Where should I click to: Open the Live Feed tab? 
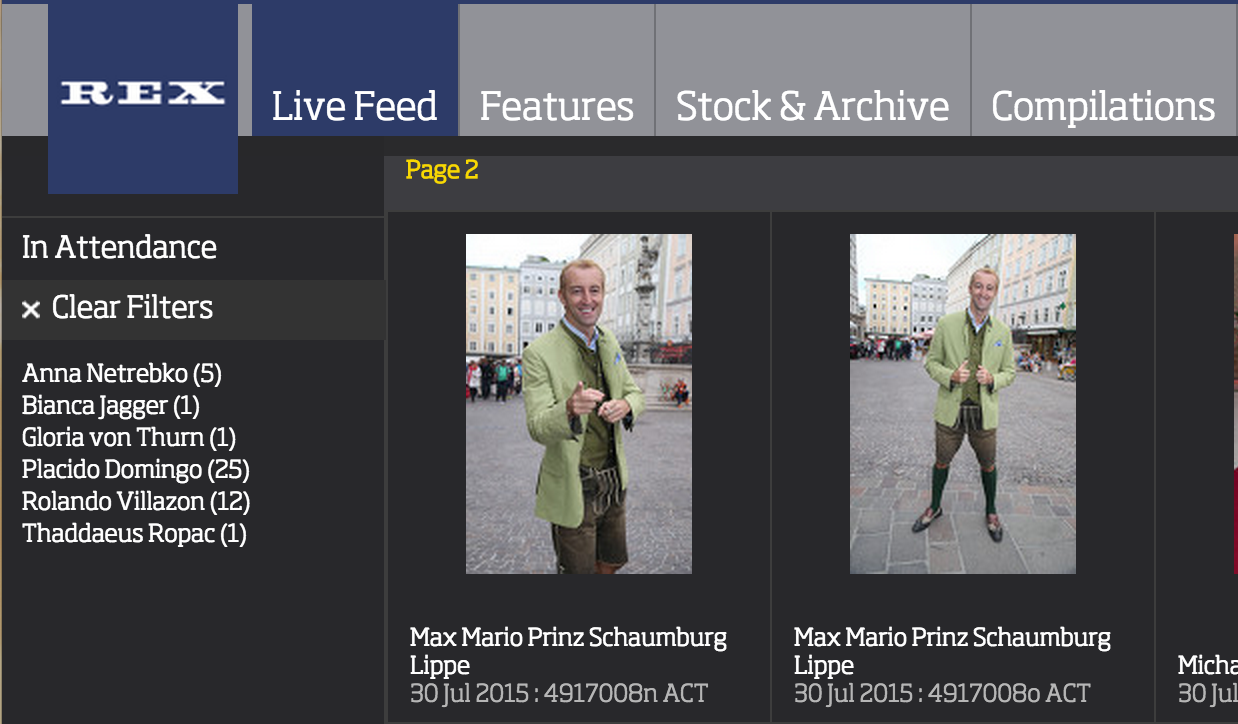click(354, 106)
